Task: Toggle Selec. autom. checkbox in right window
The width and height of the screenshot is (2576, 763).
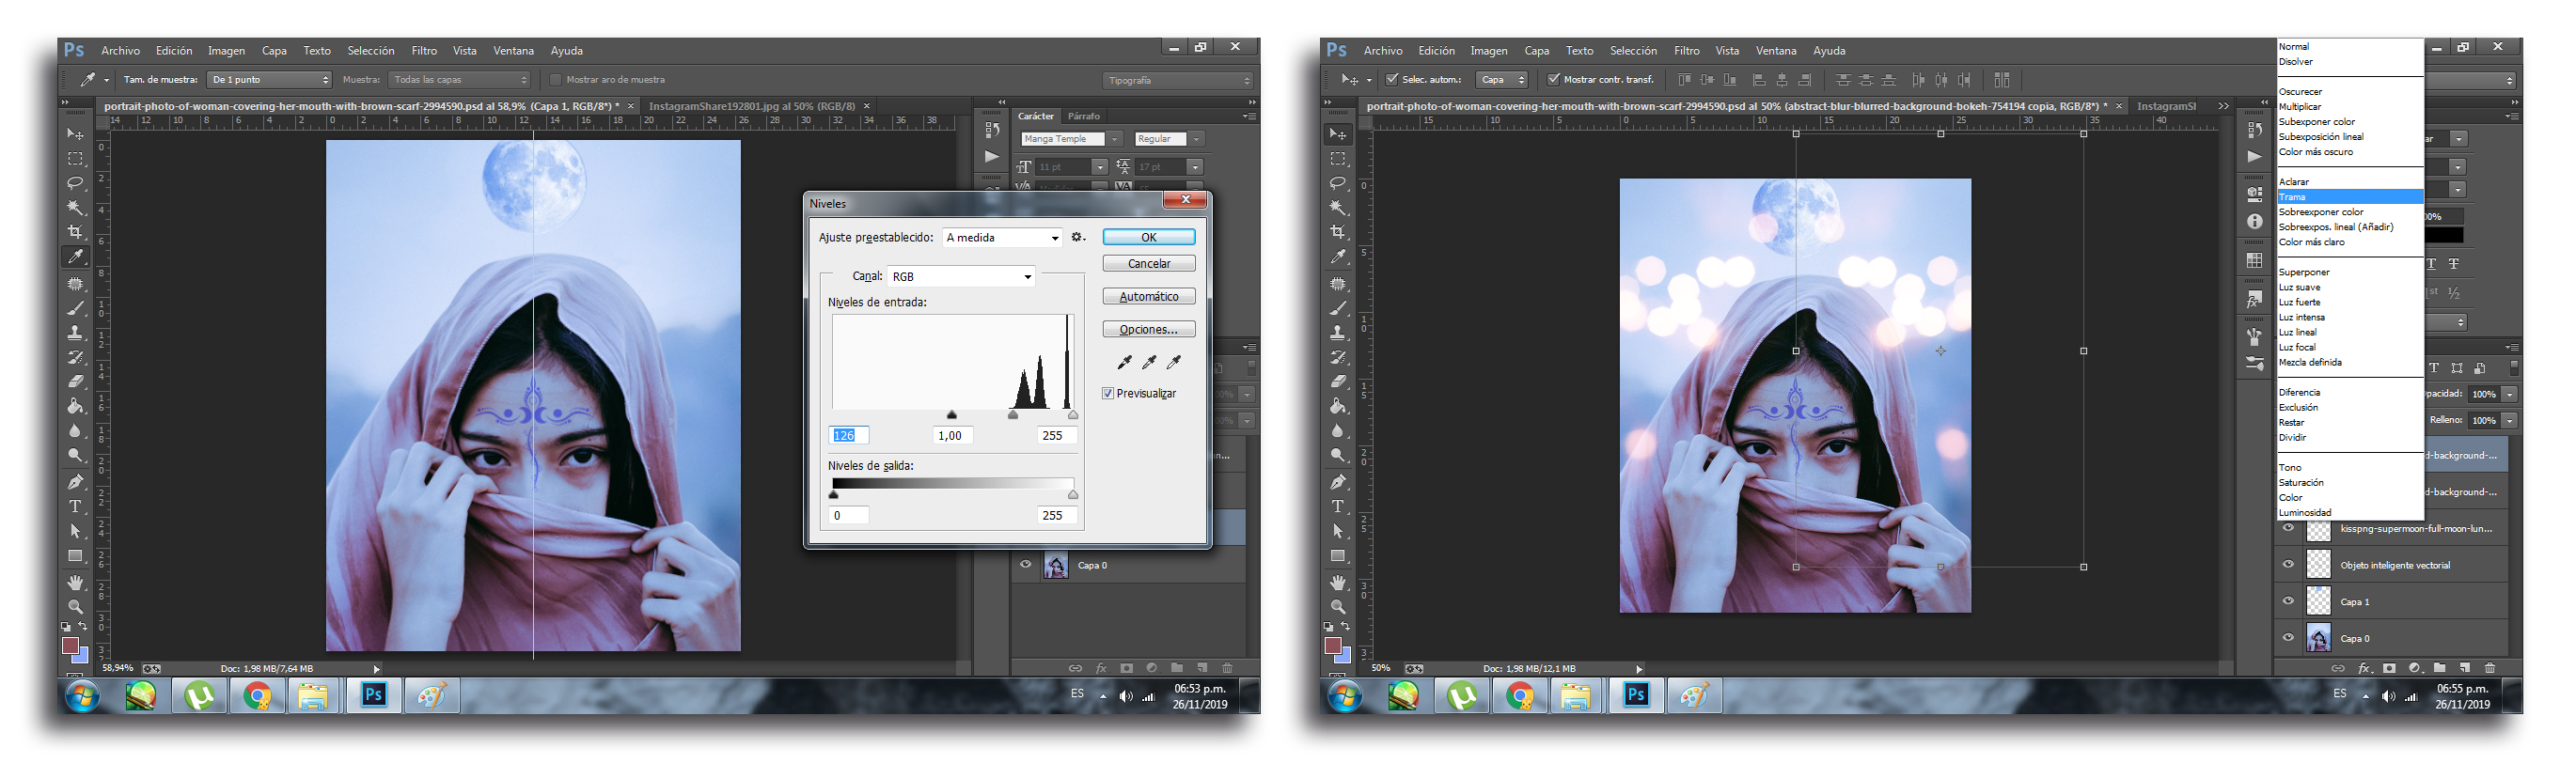Action: pyautogui.click(x=1391, y=79)
